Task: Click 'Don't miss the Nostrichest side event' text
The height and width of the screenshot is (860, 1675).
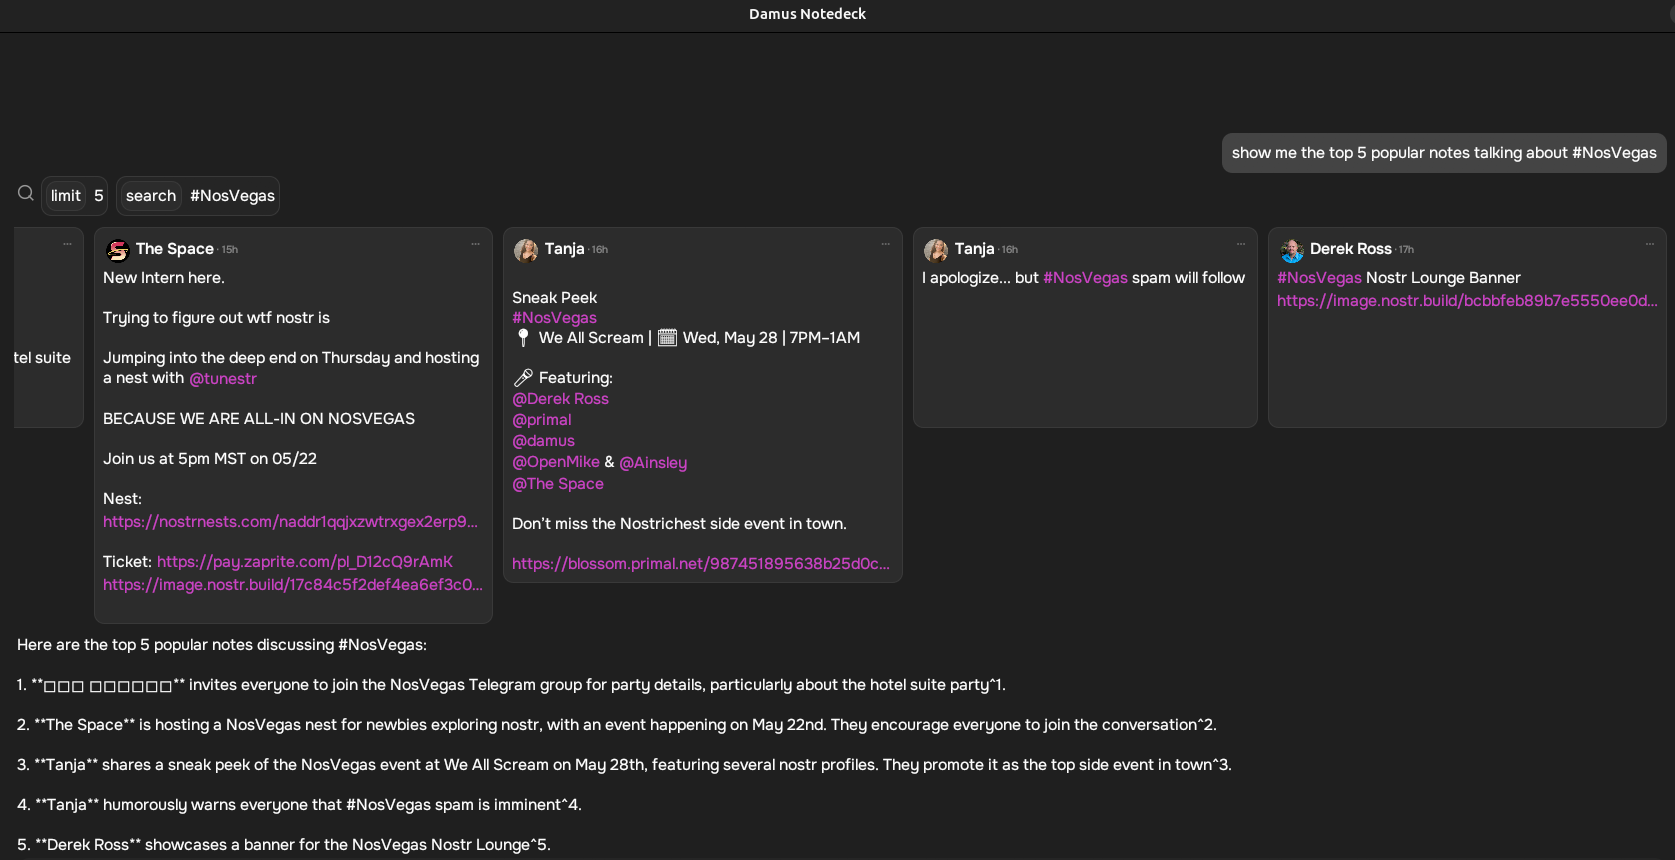Action: coord(679,524)
